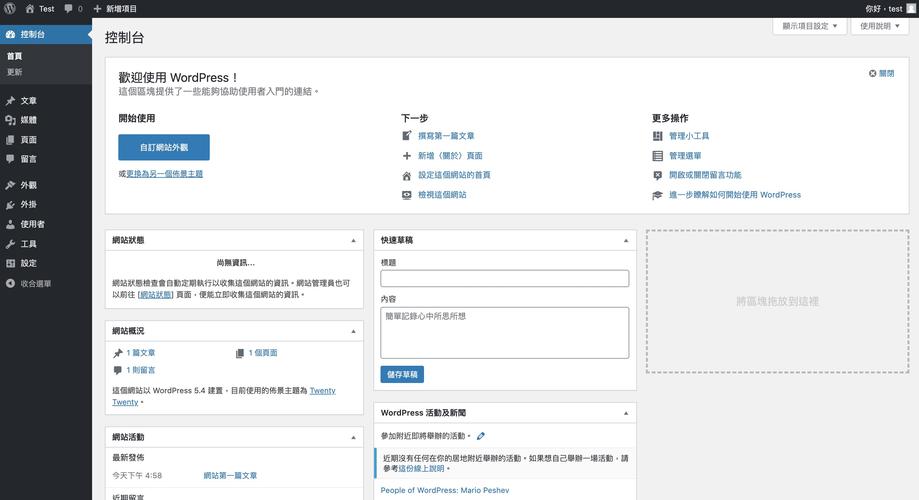Click the 將區塊拖放到這裡 drop zone
Viewport: 919px width, 500px height.
(x=777, y=301)
